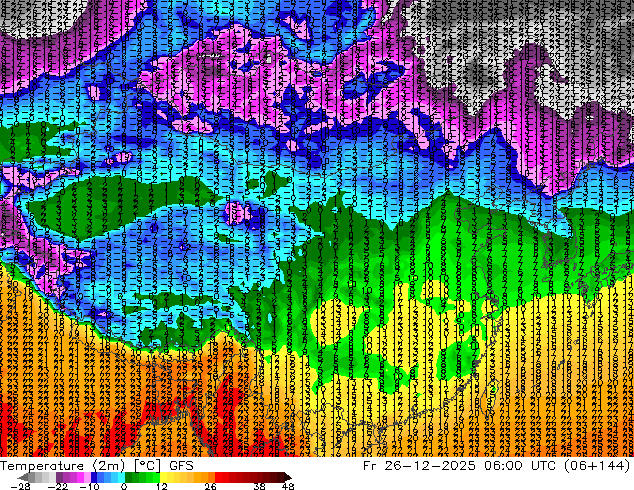Click the 'Temperature (2m) [°C] GFS' title
Image resolution: width=634 pixels, height=490 pixels.
[97, 466]
